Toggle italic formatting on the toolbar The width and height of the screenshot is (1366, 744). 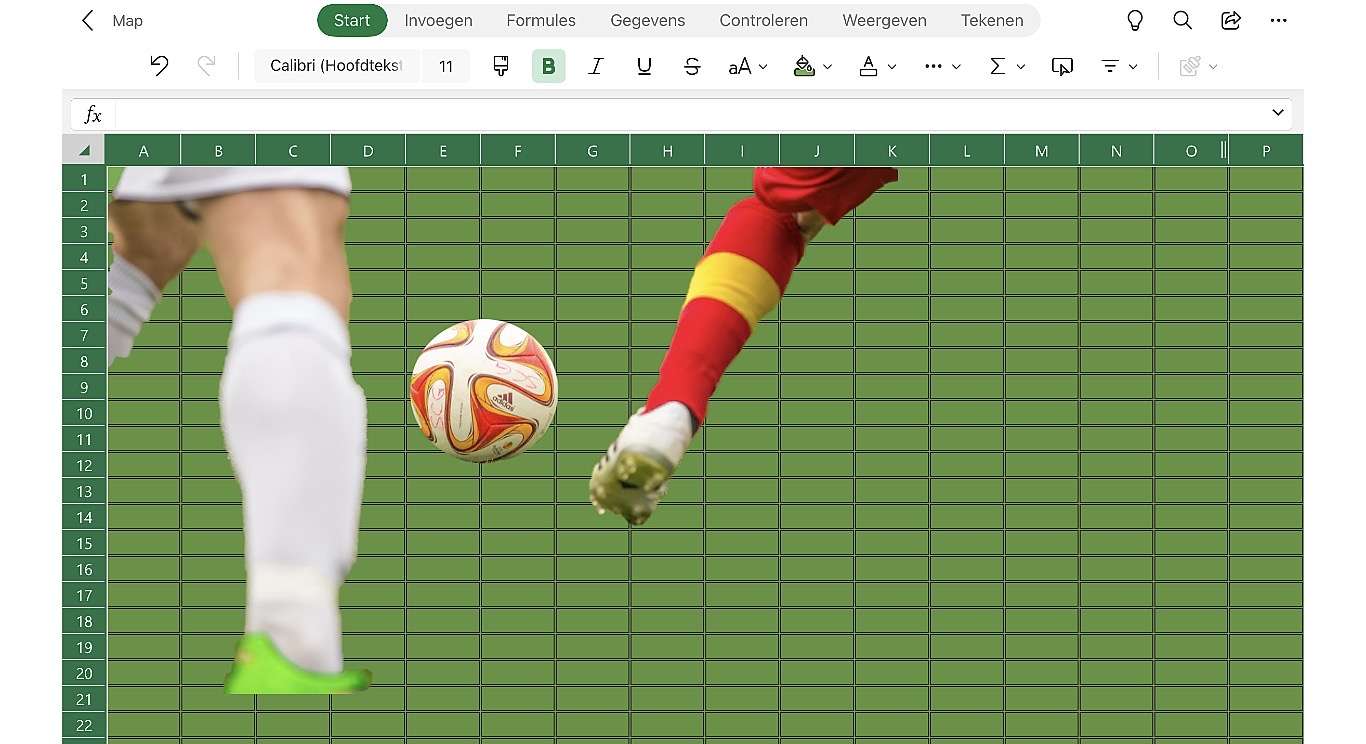click(x=595, y=66)
